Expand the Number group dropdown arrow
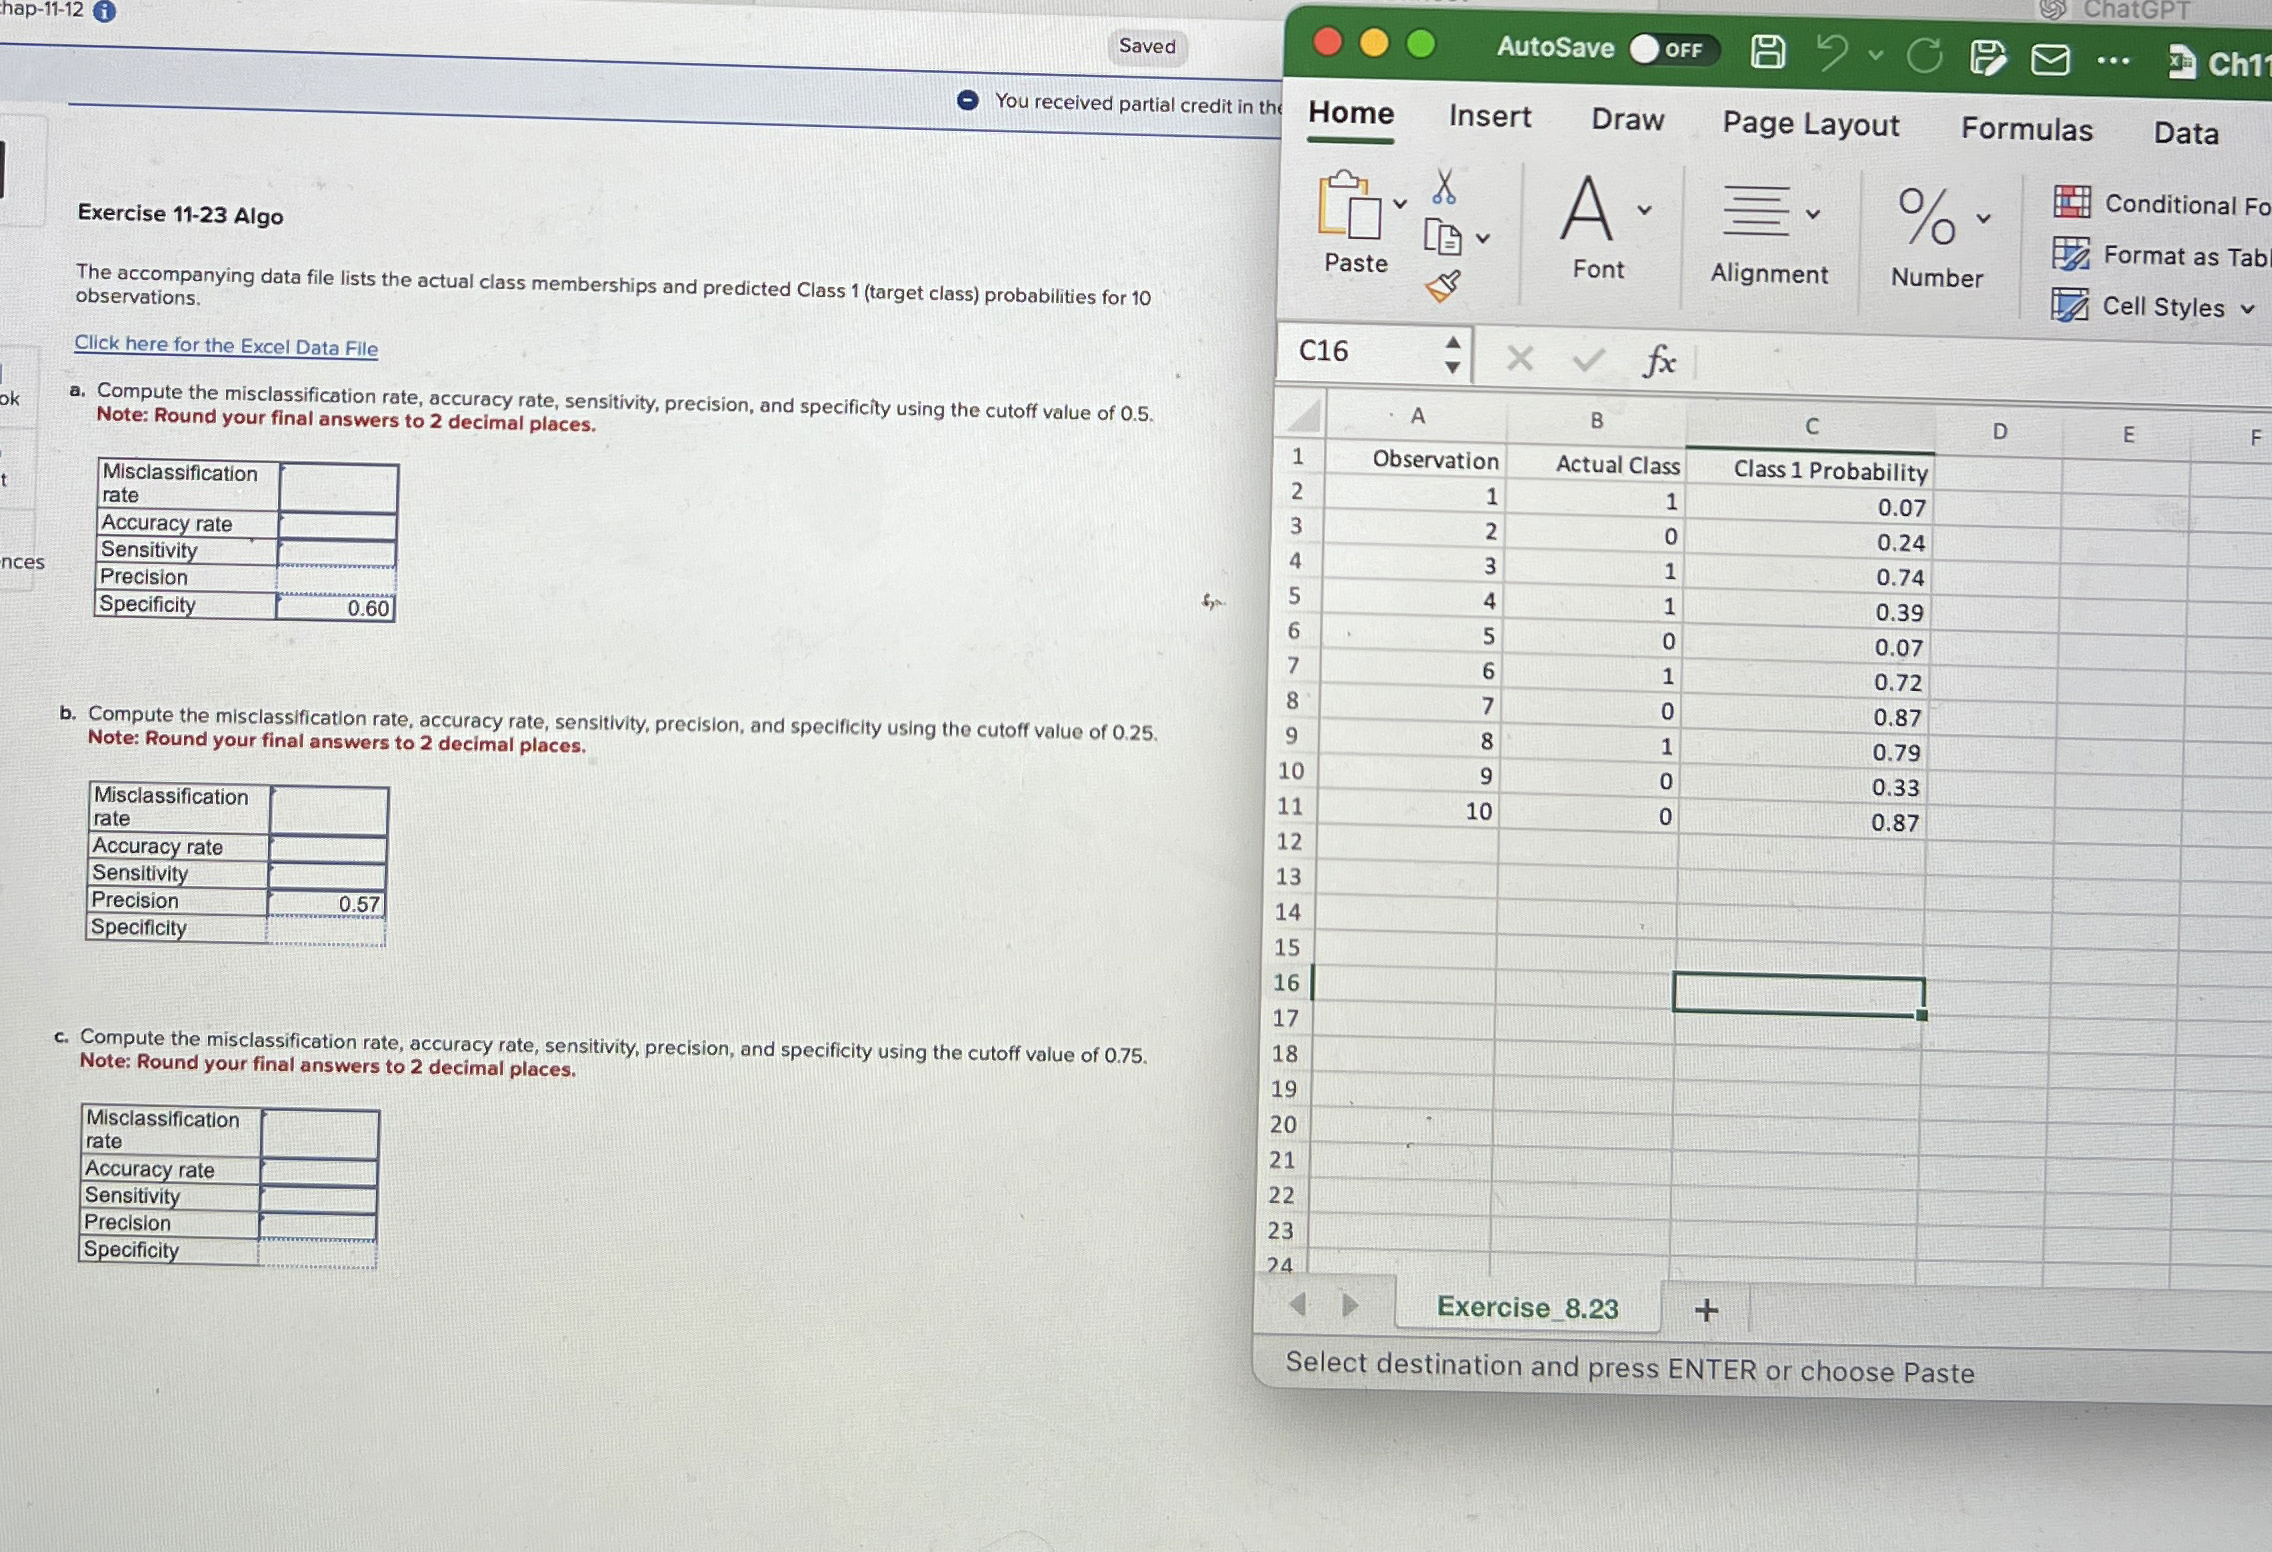The height and width of the screenshot is (1552, 2272). point(1983,218)
